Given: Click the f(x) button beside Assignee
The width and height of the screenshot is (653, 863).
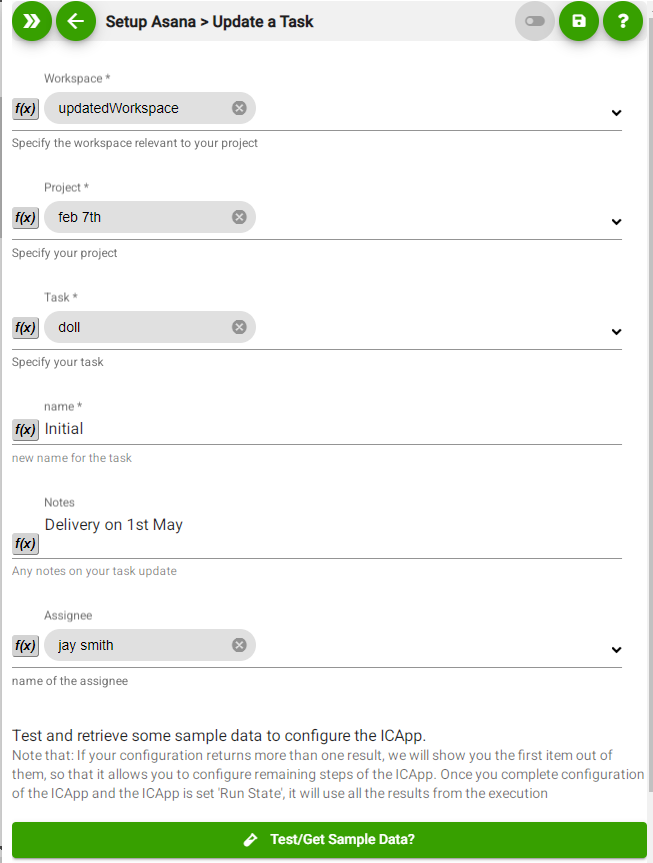Looking at the screenshot, I should (x=25, y=646).
